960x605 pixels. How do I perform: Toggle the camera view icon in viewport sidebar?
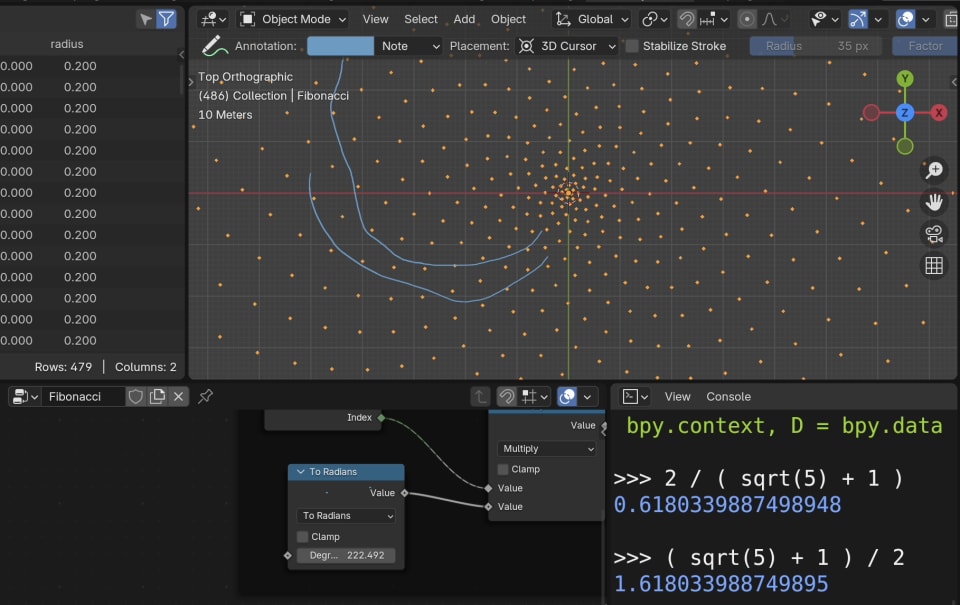pos(933,233)
